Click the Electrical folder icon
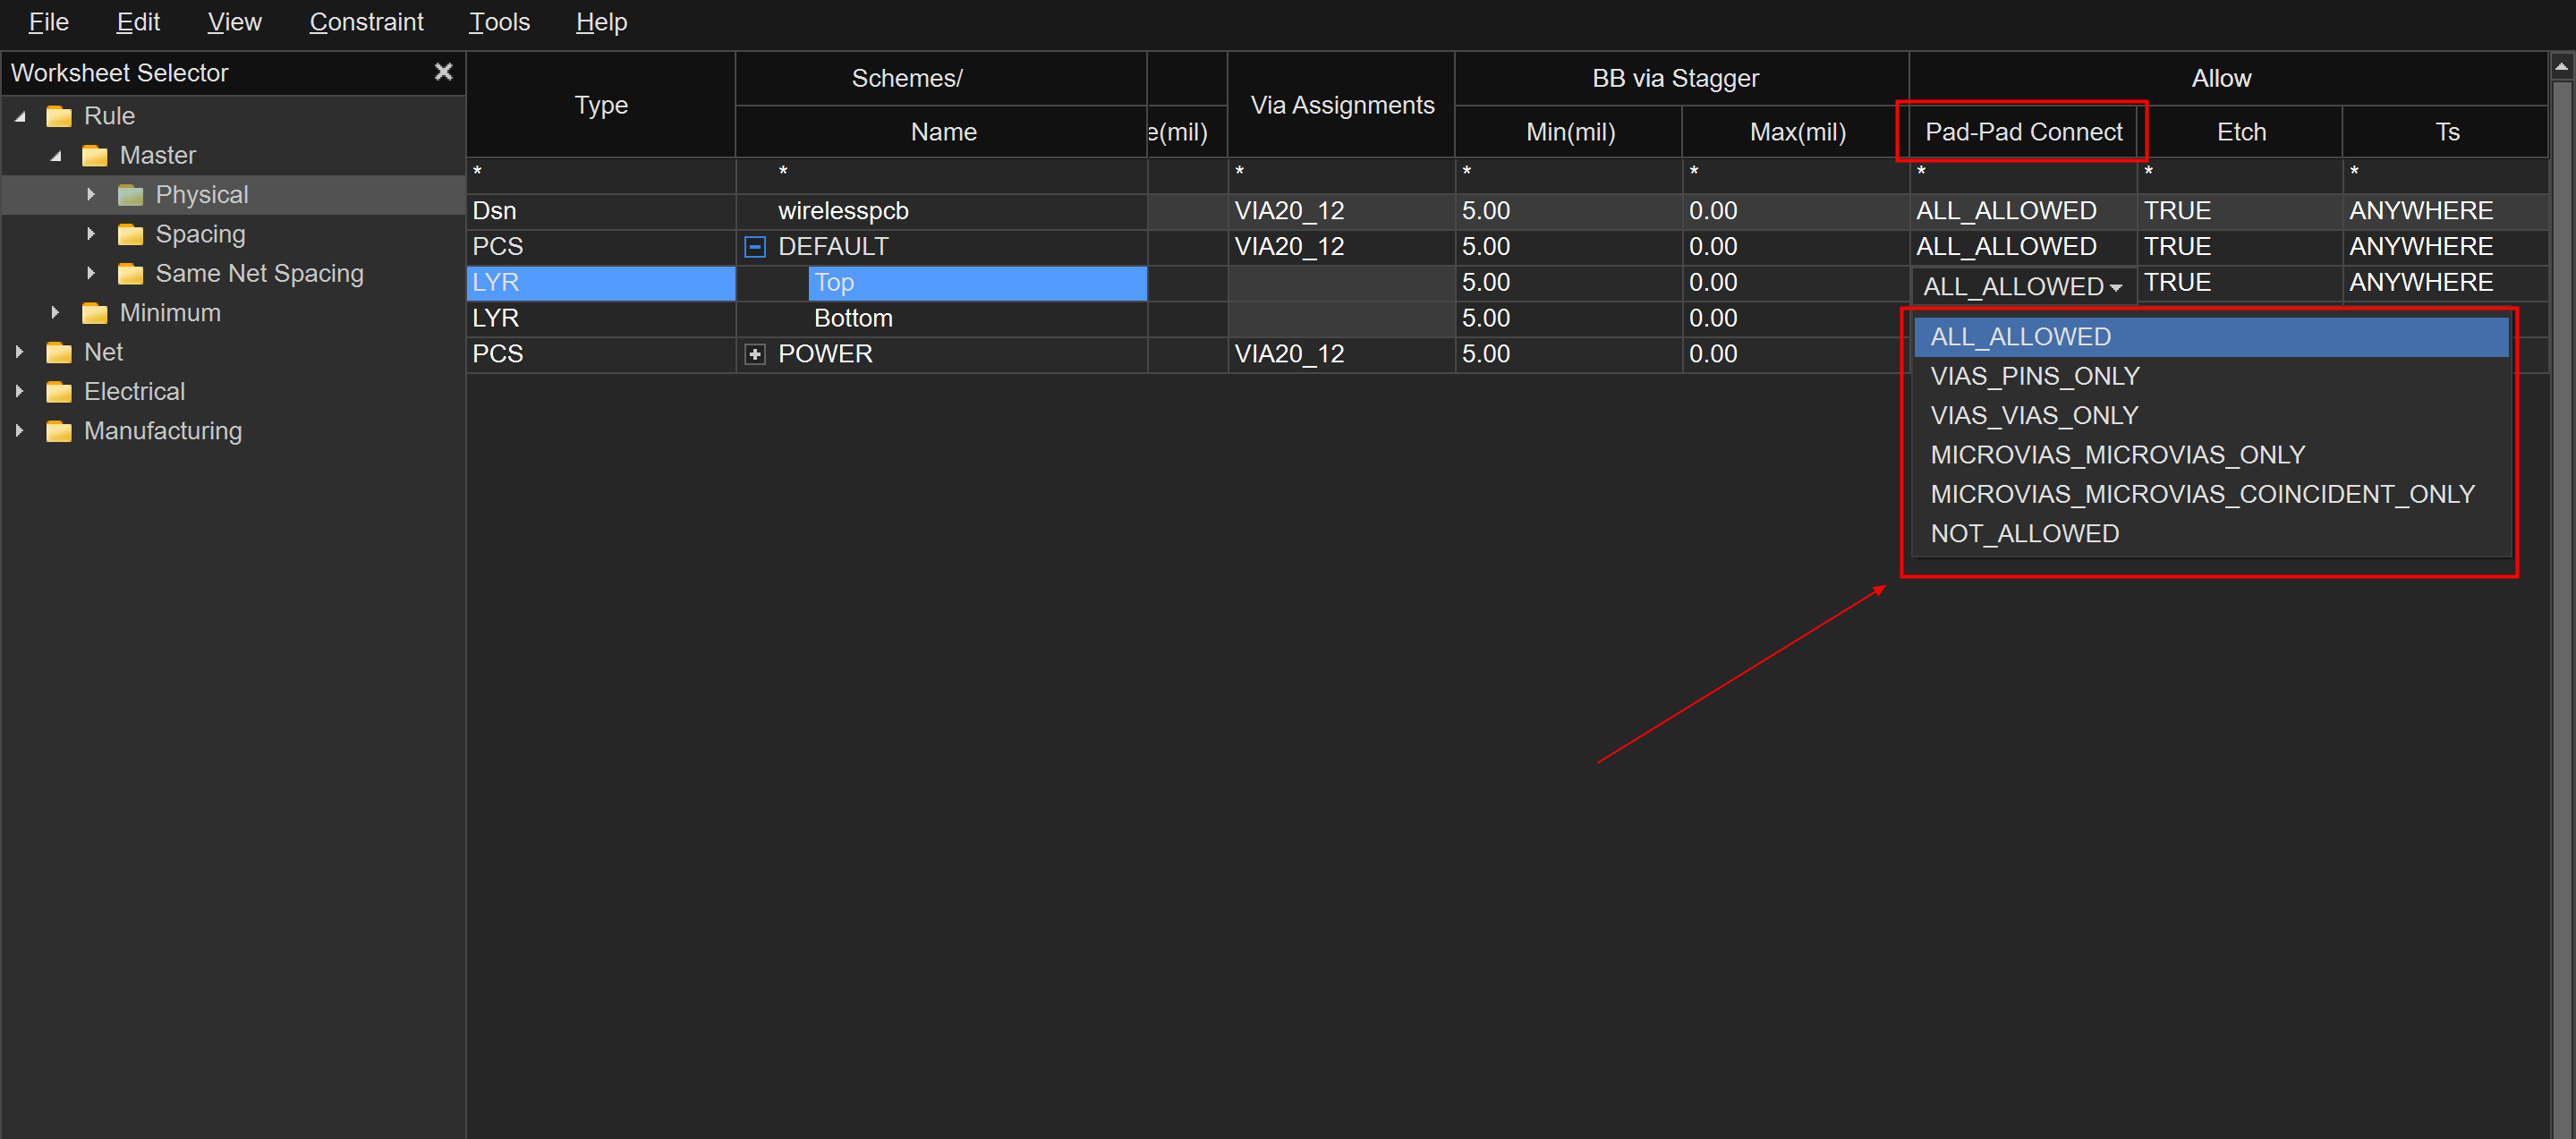Viewport: 2576px width, 1139px height. (59, 392)
